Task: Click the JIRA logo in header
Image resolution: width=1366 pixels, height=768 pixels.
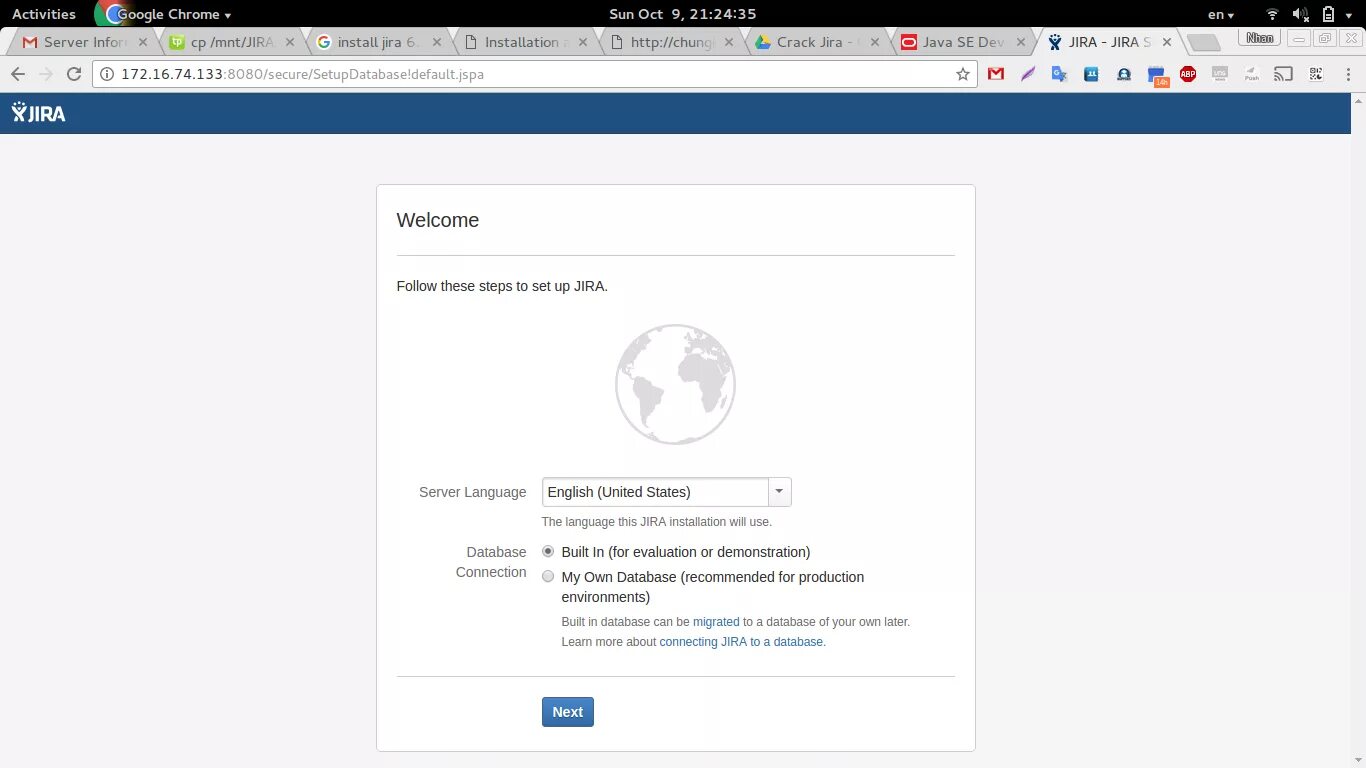Action: click(x=39, y=113)
